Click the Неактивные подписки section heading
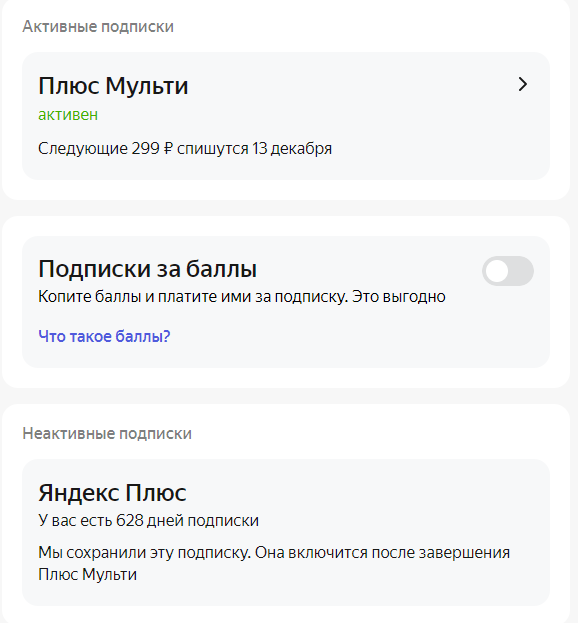The image size is (578, 623). (x=107, y=433)
